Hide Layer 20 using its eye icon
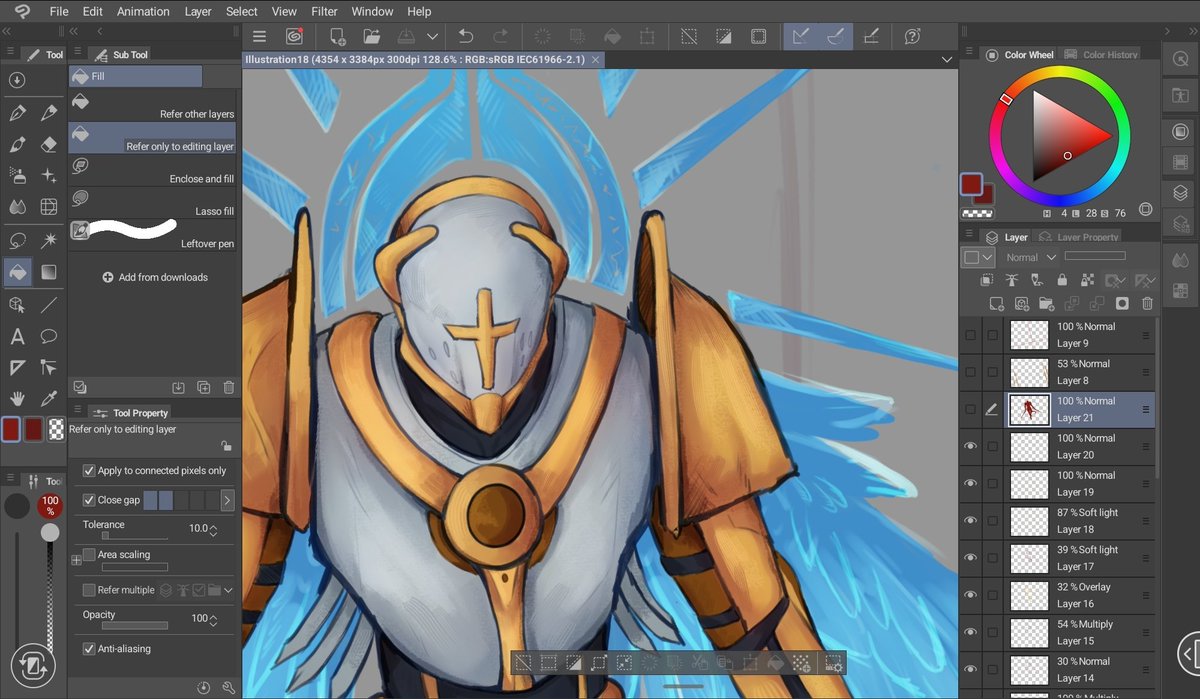 point(970,446)
